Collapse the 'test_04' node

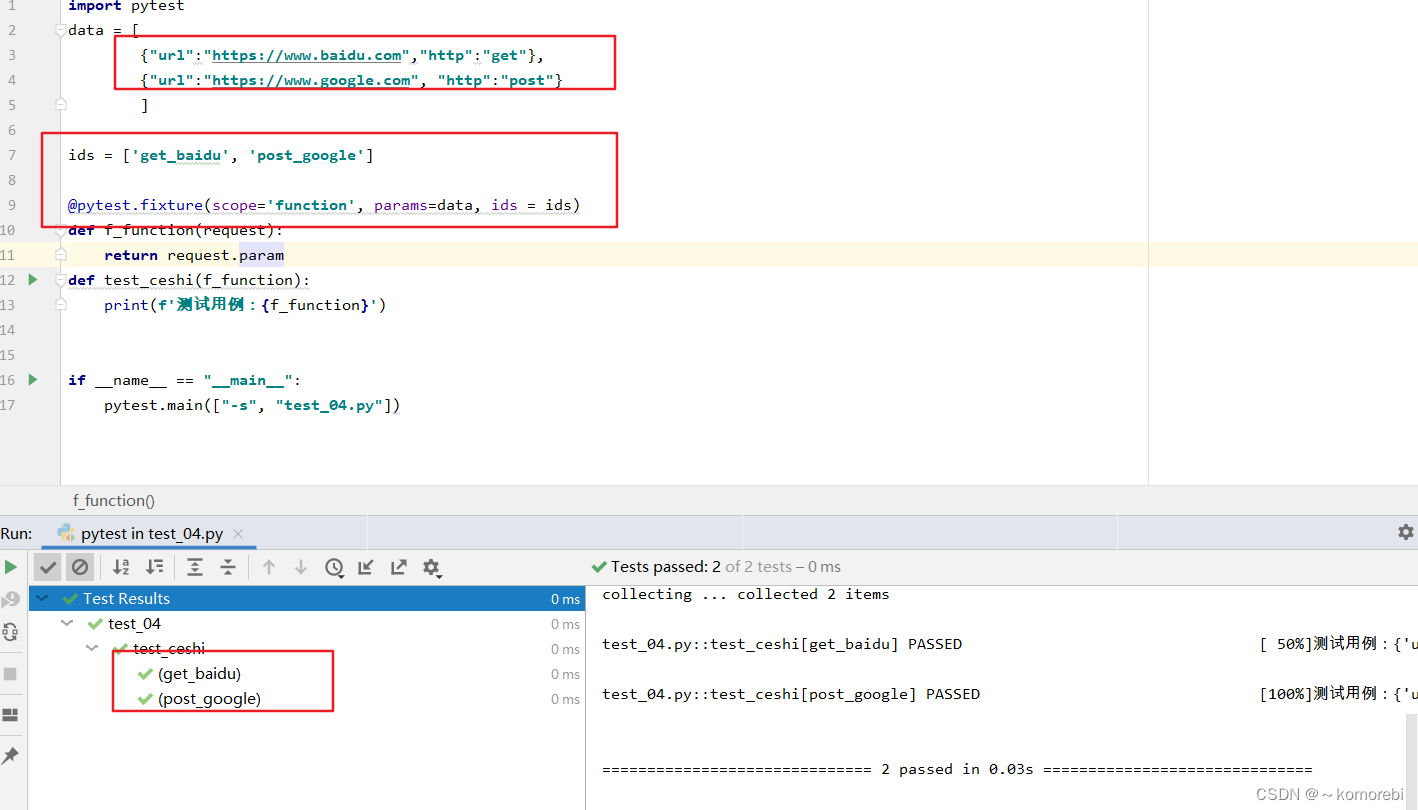[x=67, y=623]
